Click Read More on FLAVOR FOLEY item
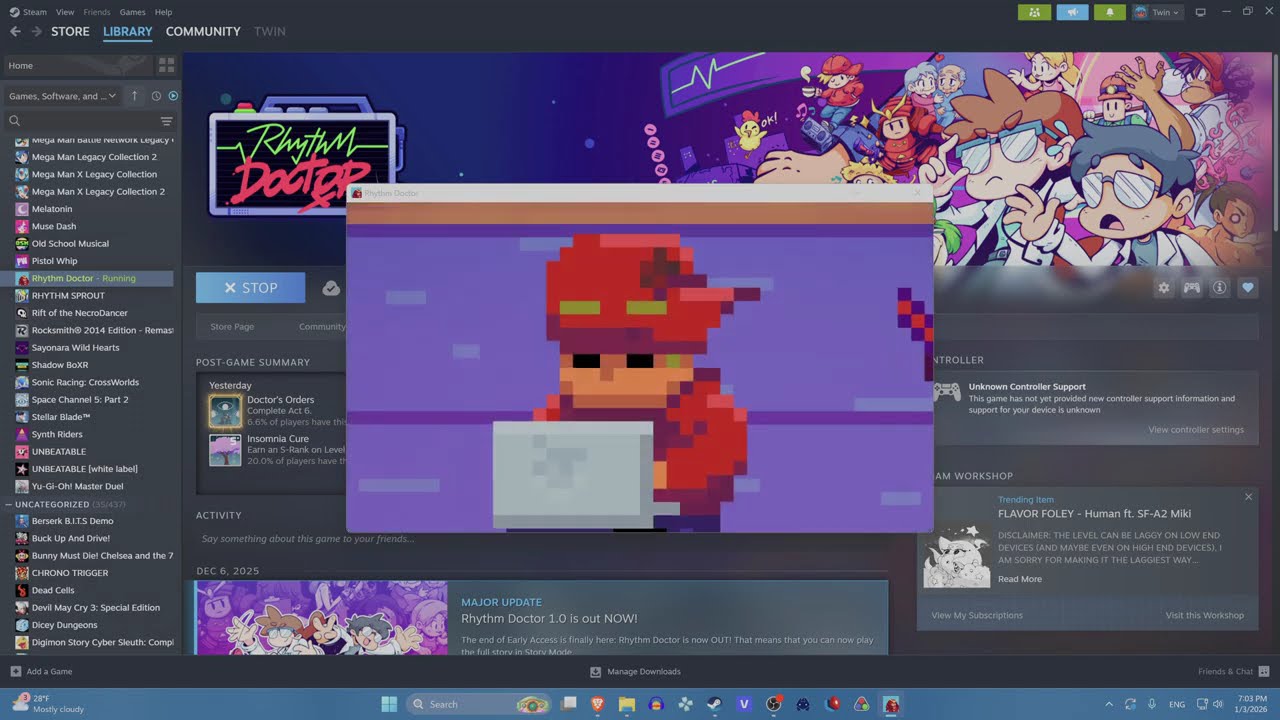This screenshot has width=1280, height=720. coord(1020,579)
